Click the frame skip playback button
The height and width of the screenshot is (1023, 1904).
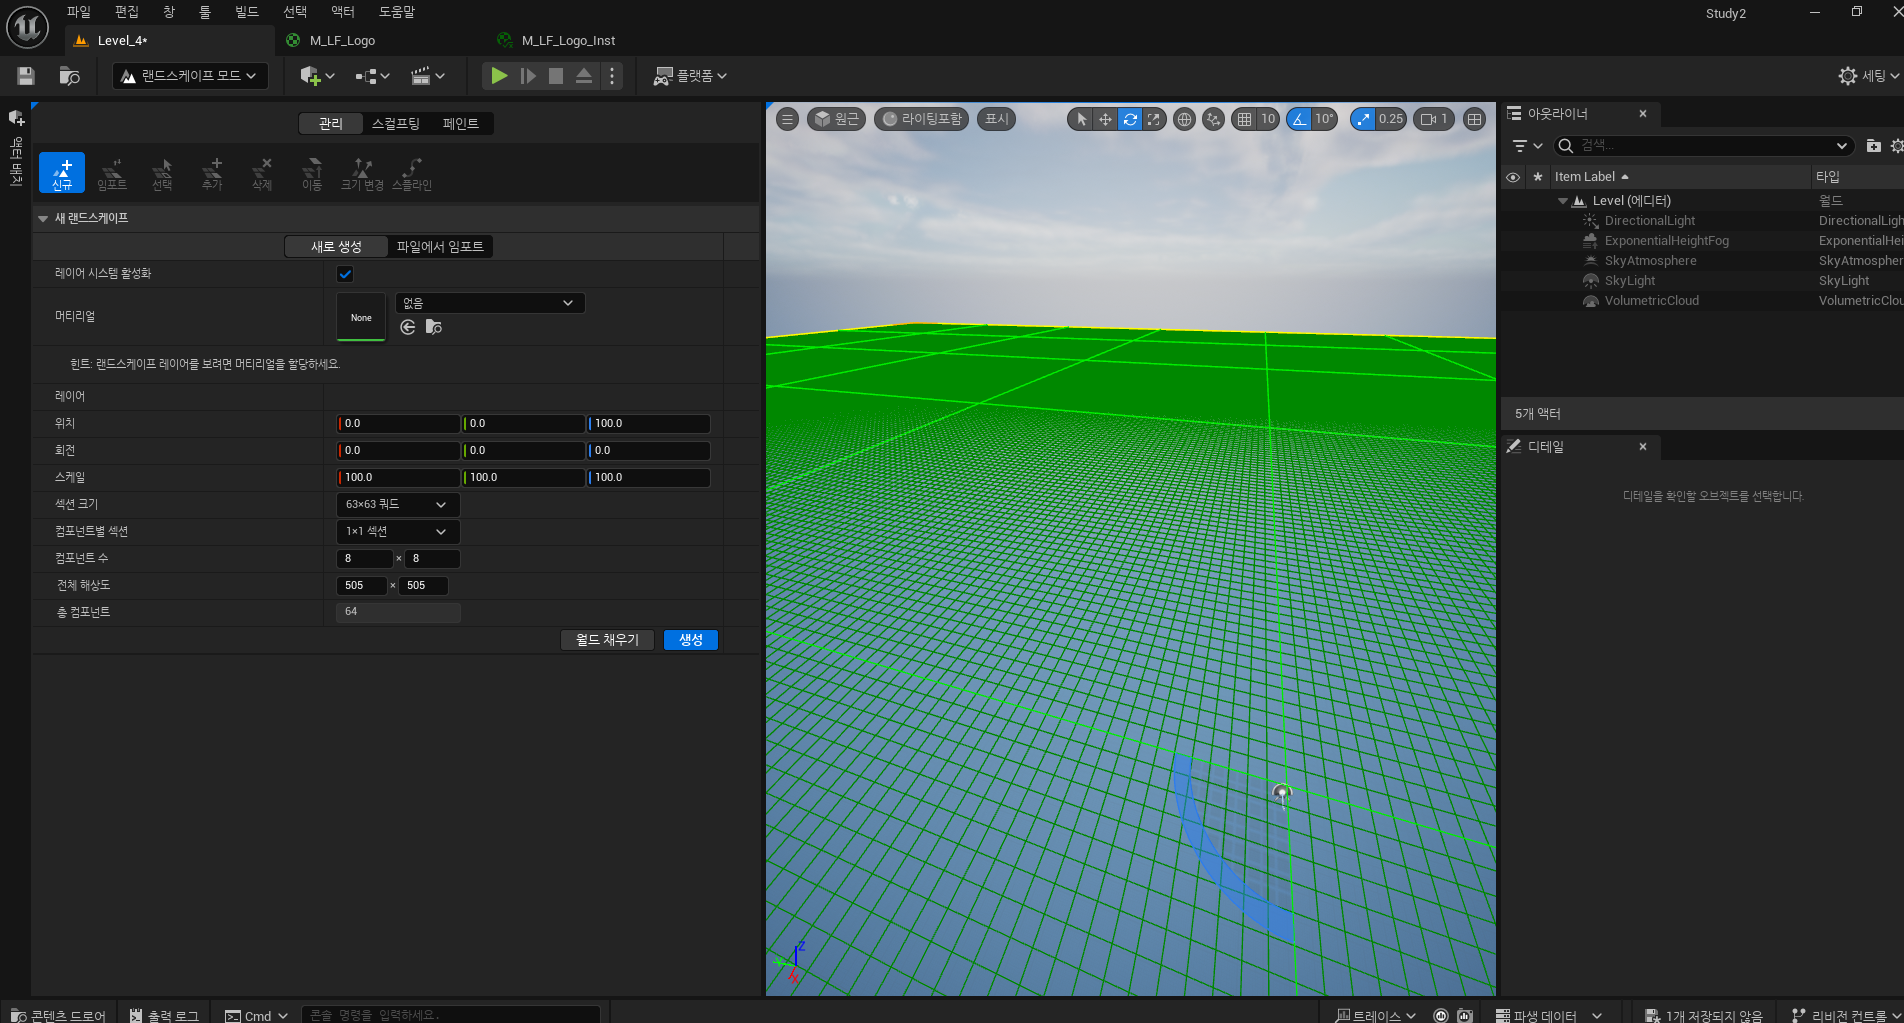528,76
